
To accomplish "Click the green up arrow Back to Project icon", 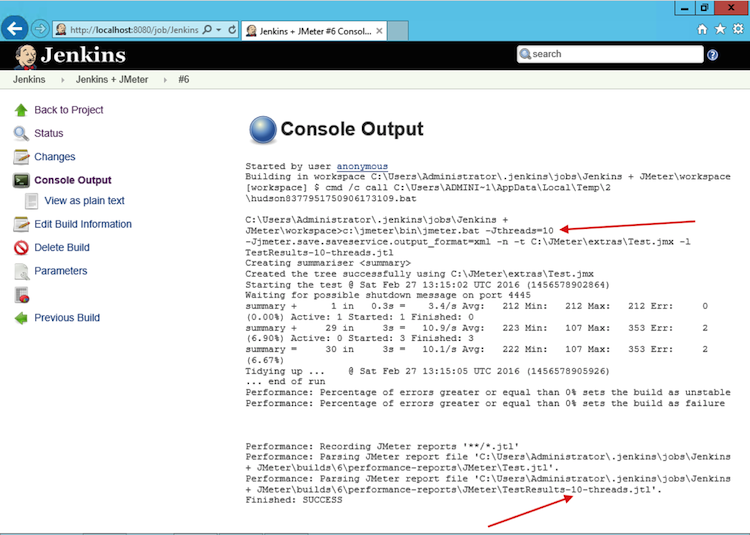I will point(21,110).
